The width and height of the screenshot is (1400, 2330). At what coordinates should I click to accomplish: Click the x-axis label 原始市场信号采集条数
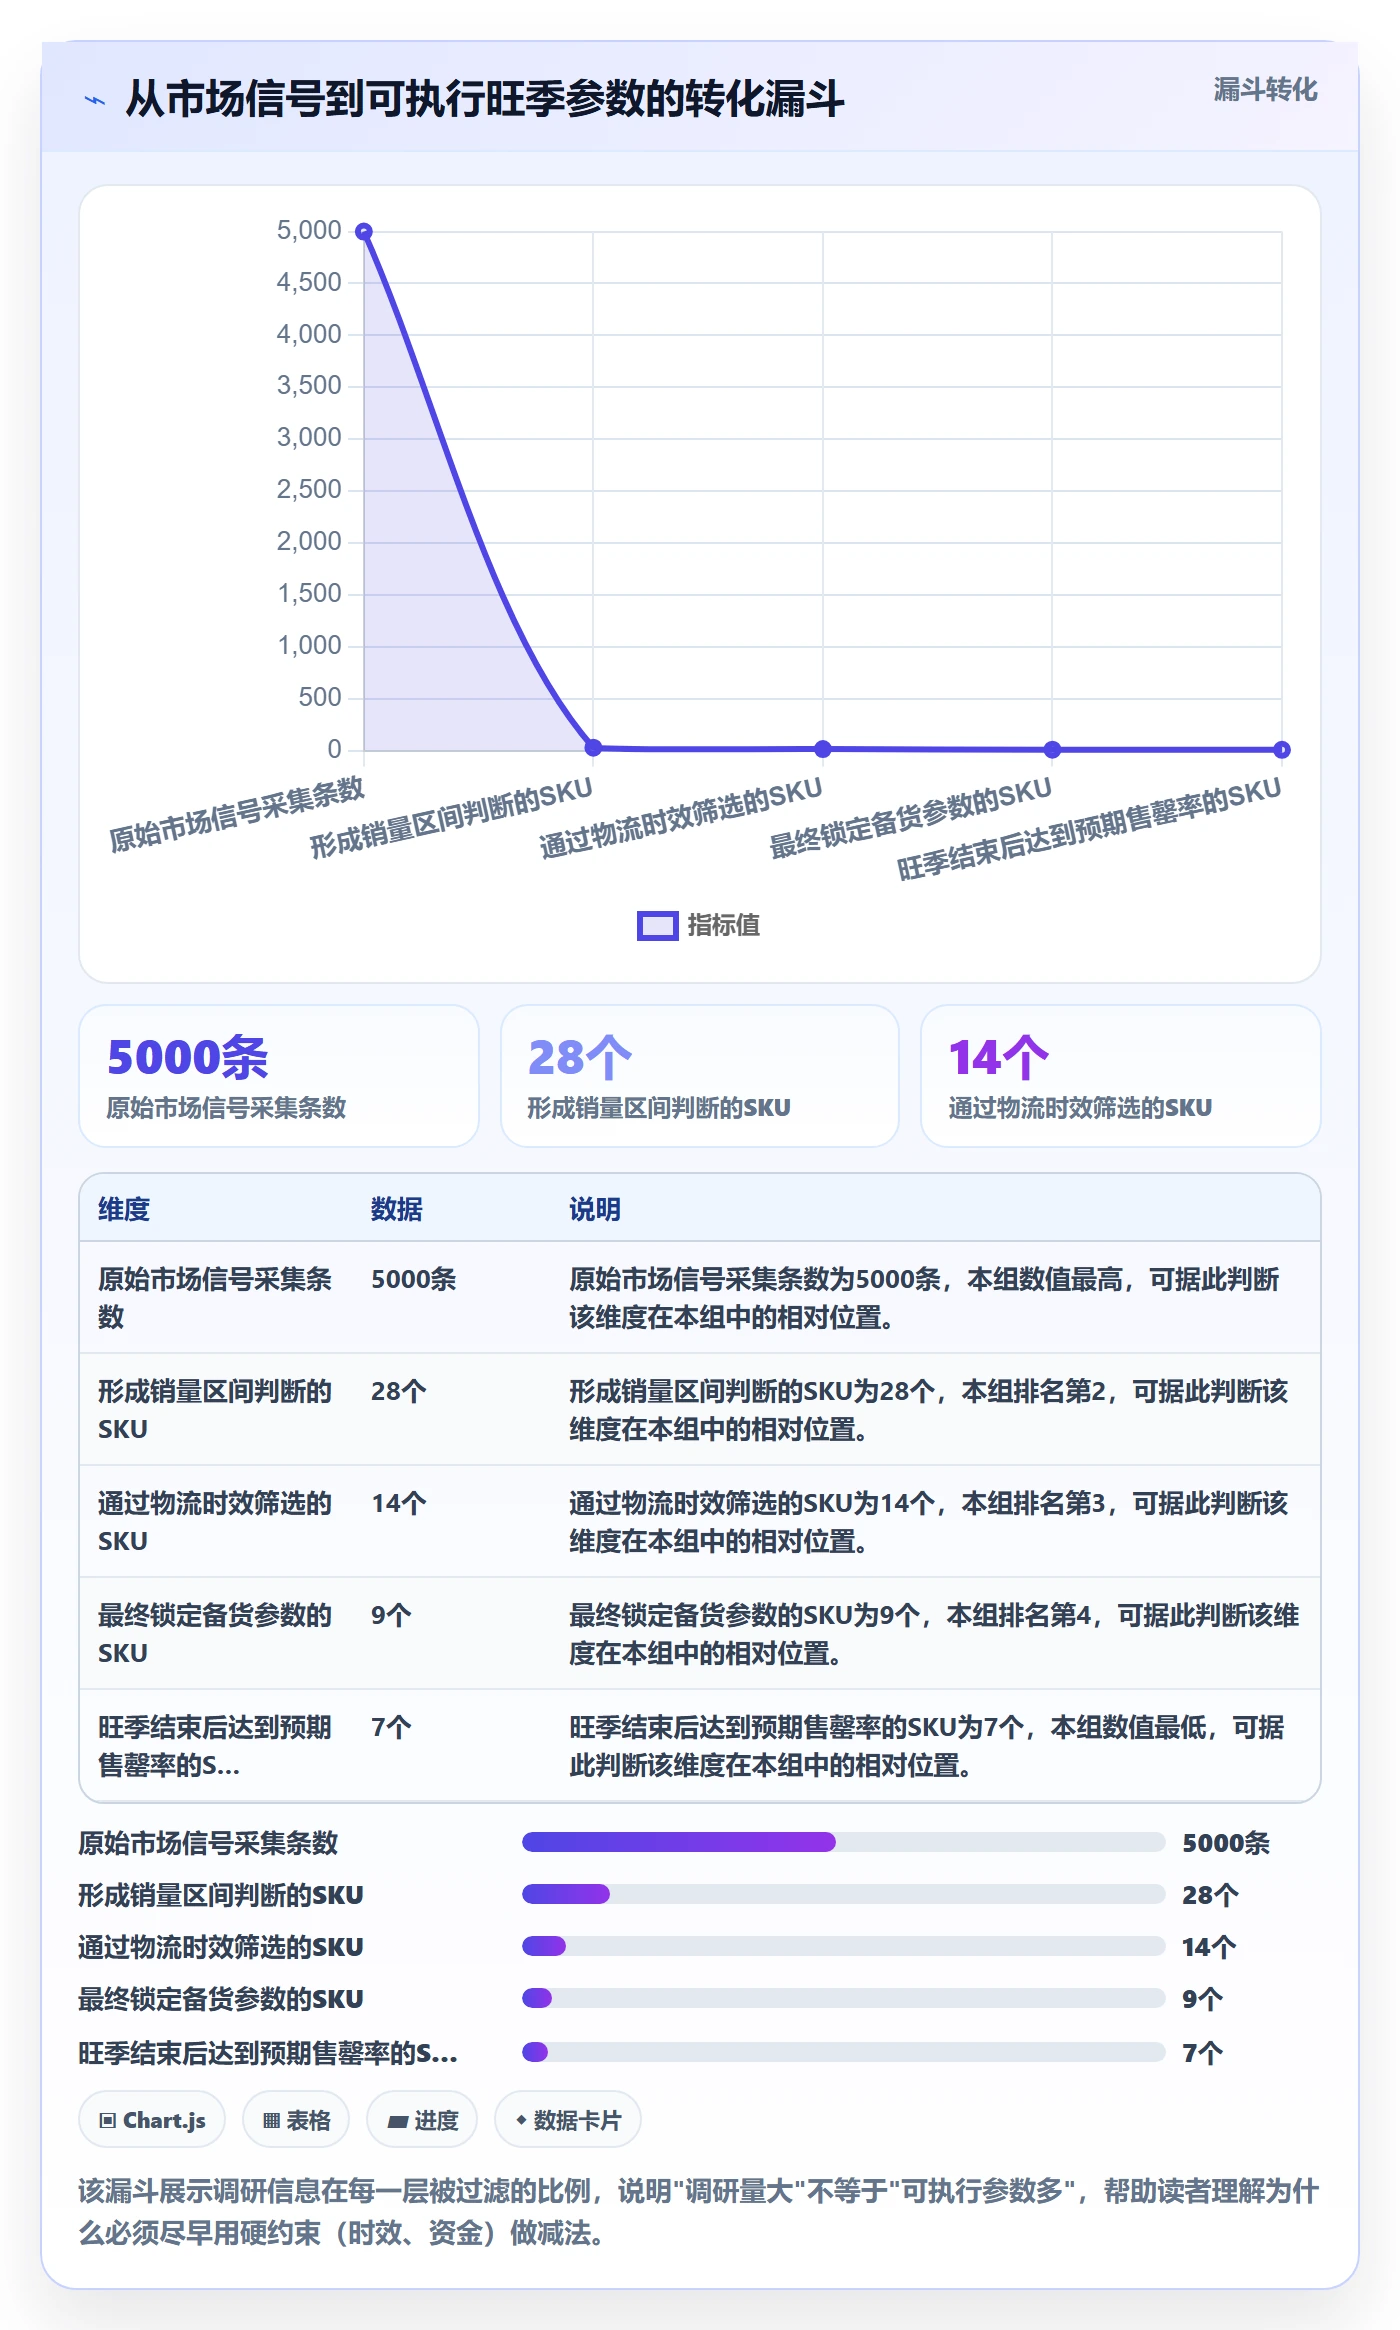coord(237,814)
